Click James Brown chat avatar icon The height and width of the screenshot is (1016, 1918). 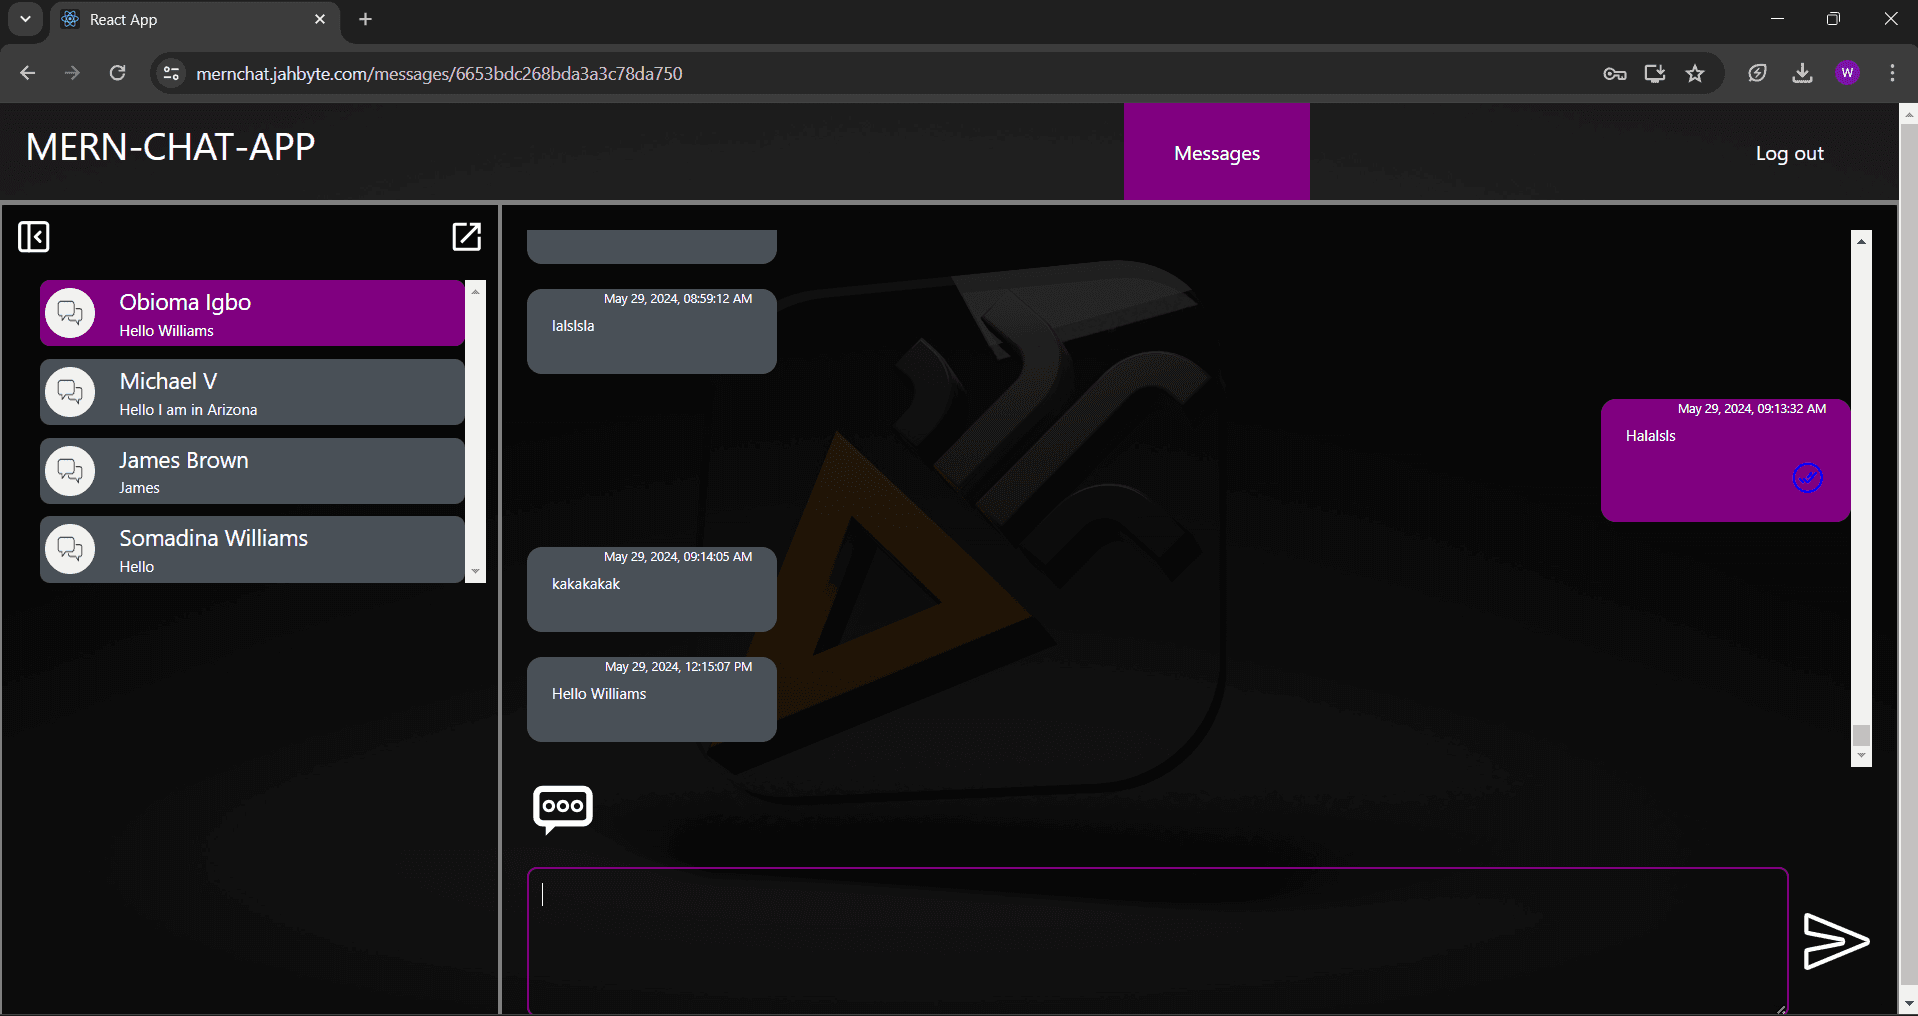pyautogui.click(x=70, y=470)
